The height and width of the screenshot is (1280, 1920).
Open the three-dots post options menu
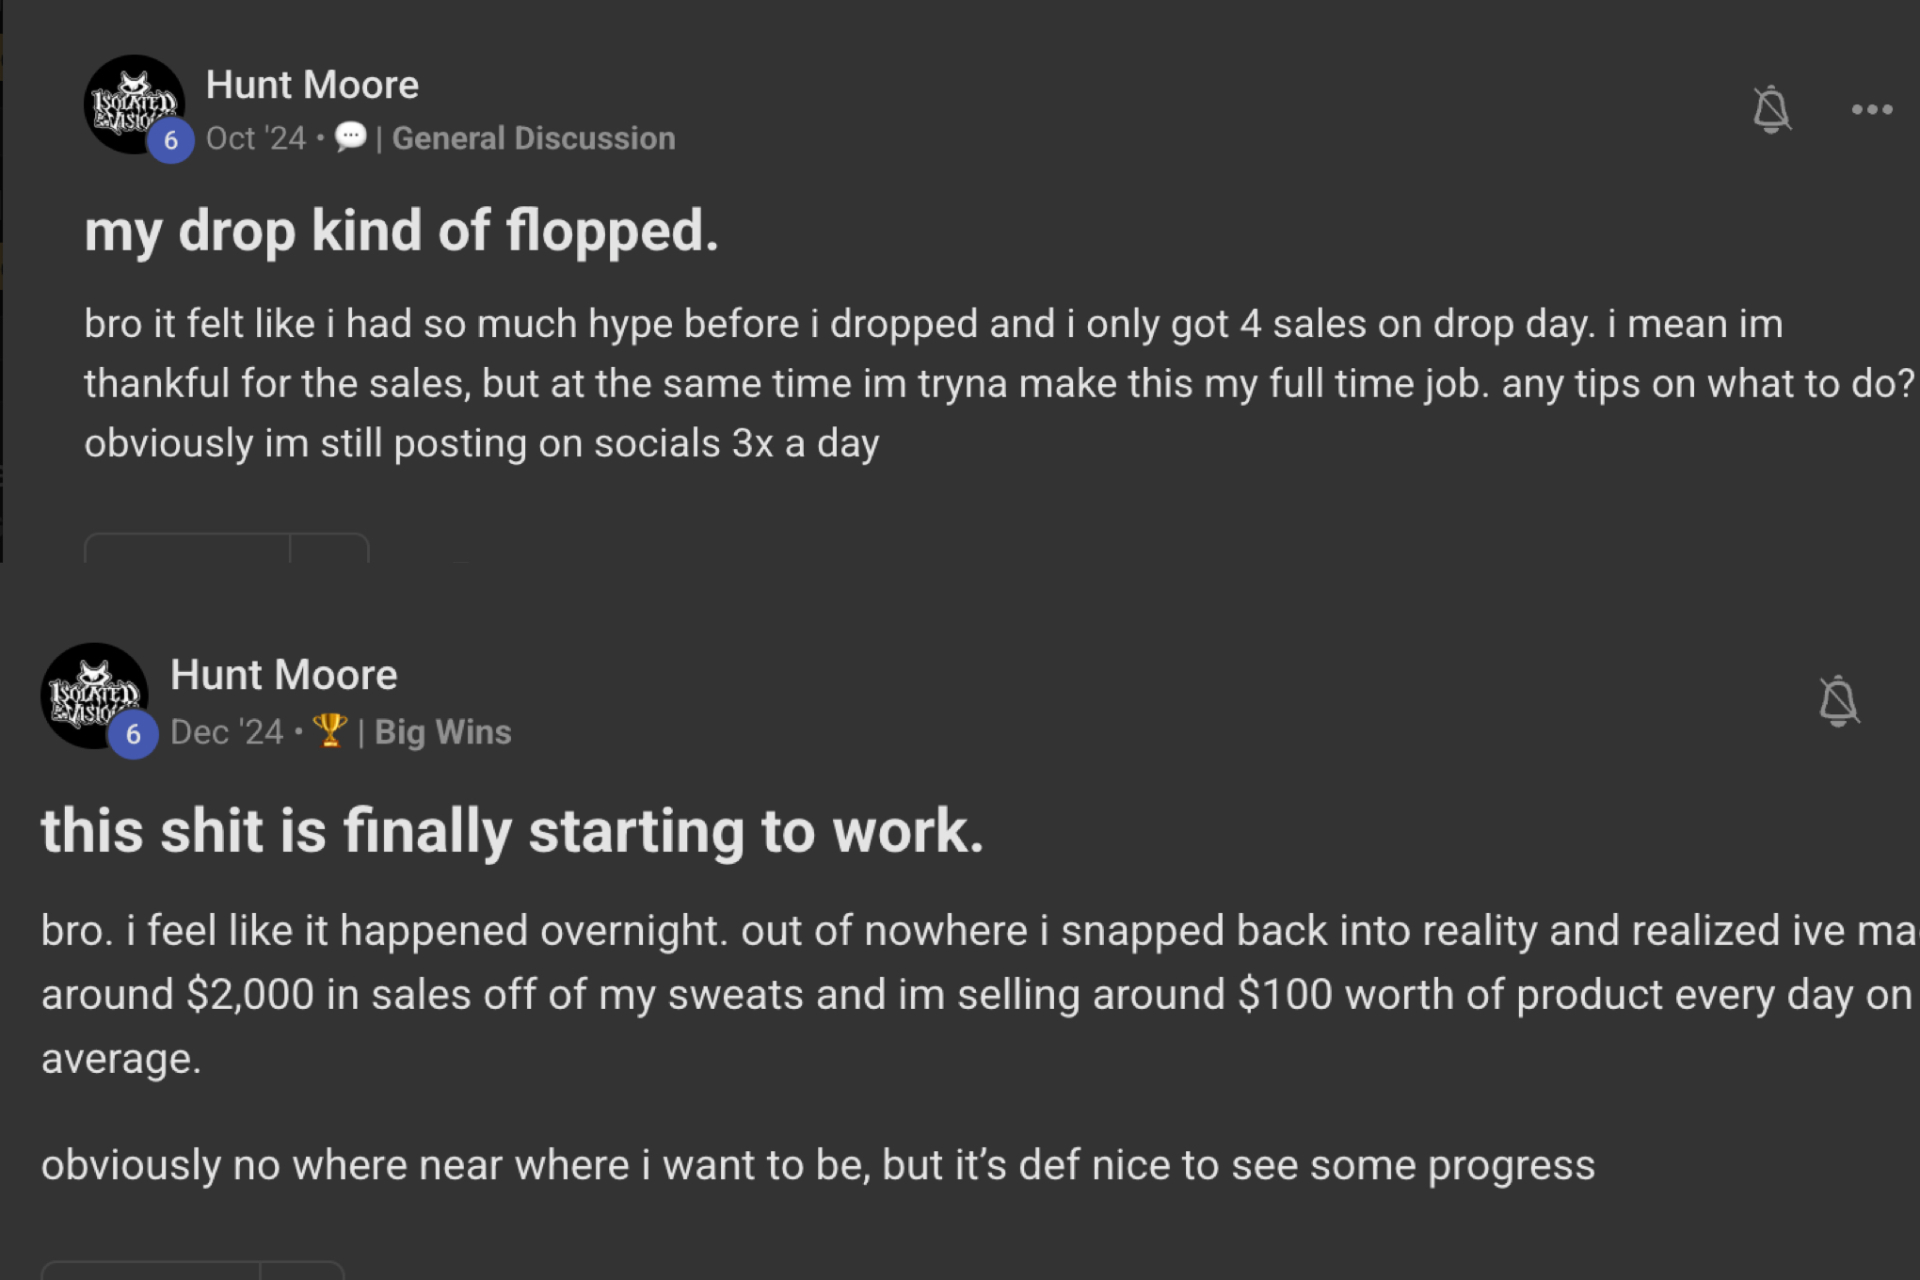[1871, 109]
